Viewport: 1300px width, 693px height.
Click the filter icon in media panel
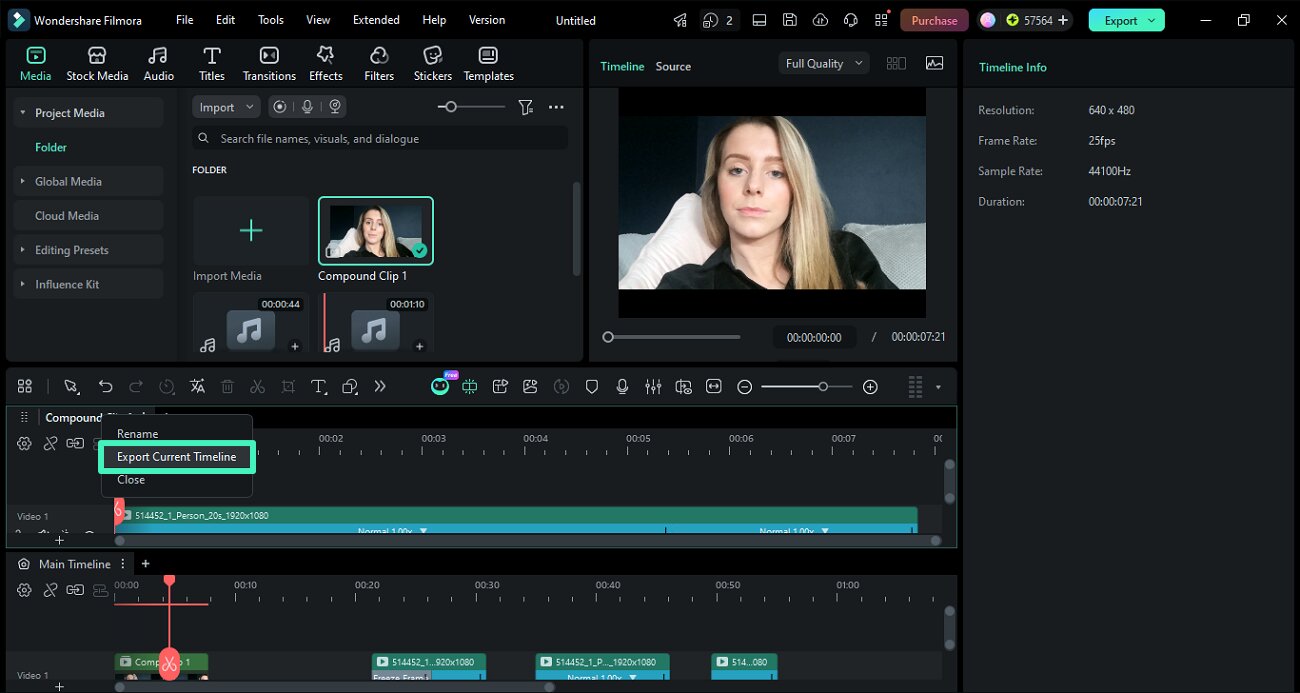click(526, 107)
